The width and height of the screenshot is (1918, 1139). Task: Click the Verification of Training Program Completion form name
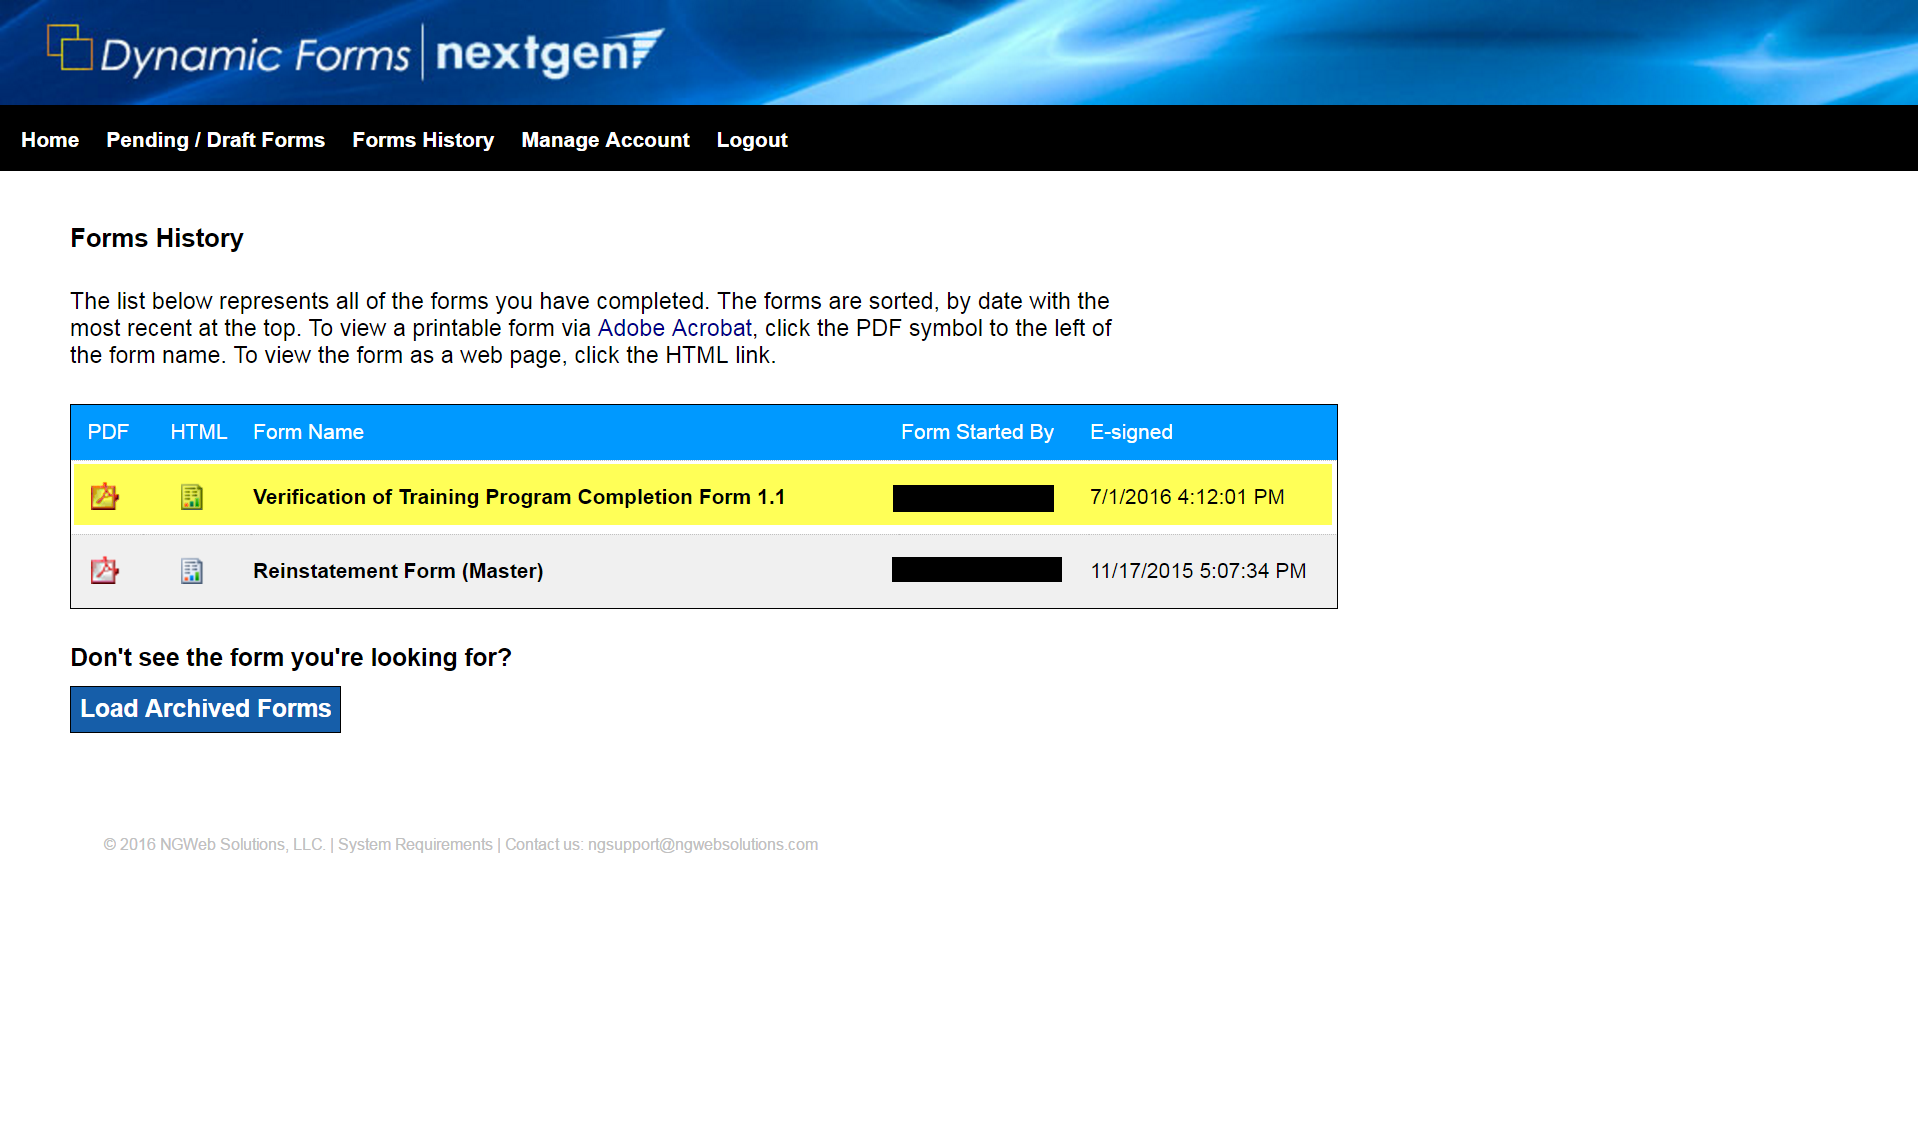tap(518, 497)
